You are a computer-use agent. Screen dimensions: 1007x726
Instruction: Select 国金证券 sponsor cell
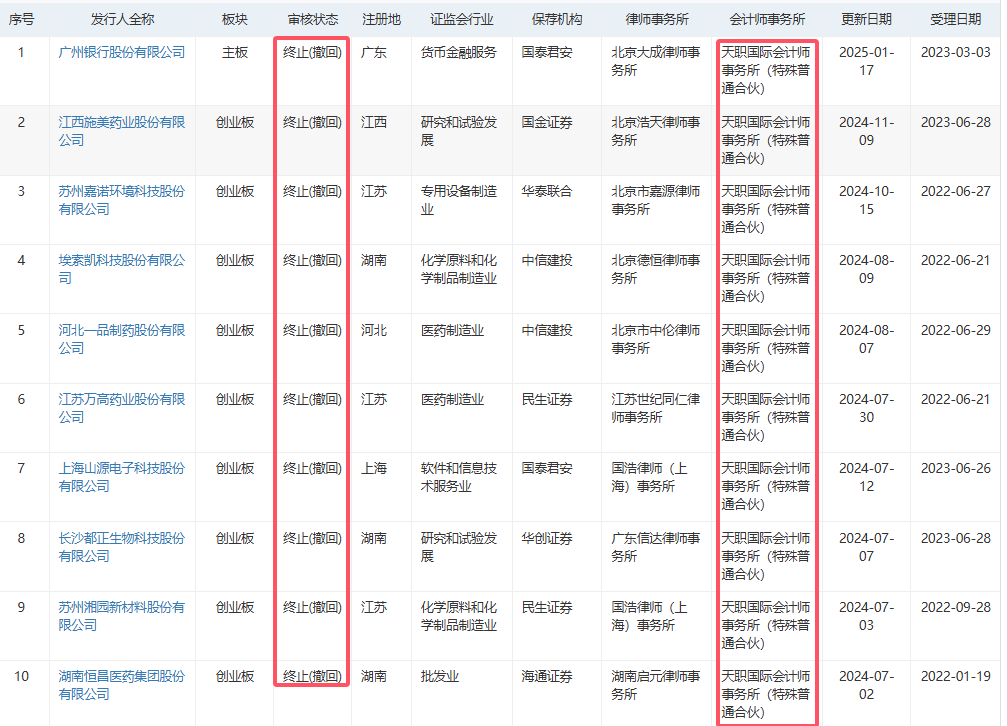[547, 122]
